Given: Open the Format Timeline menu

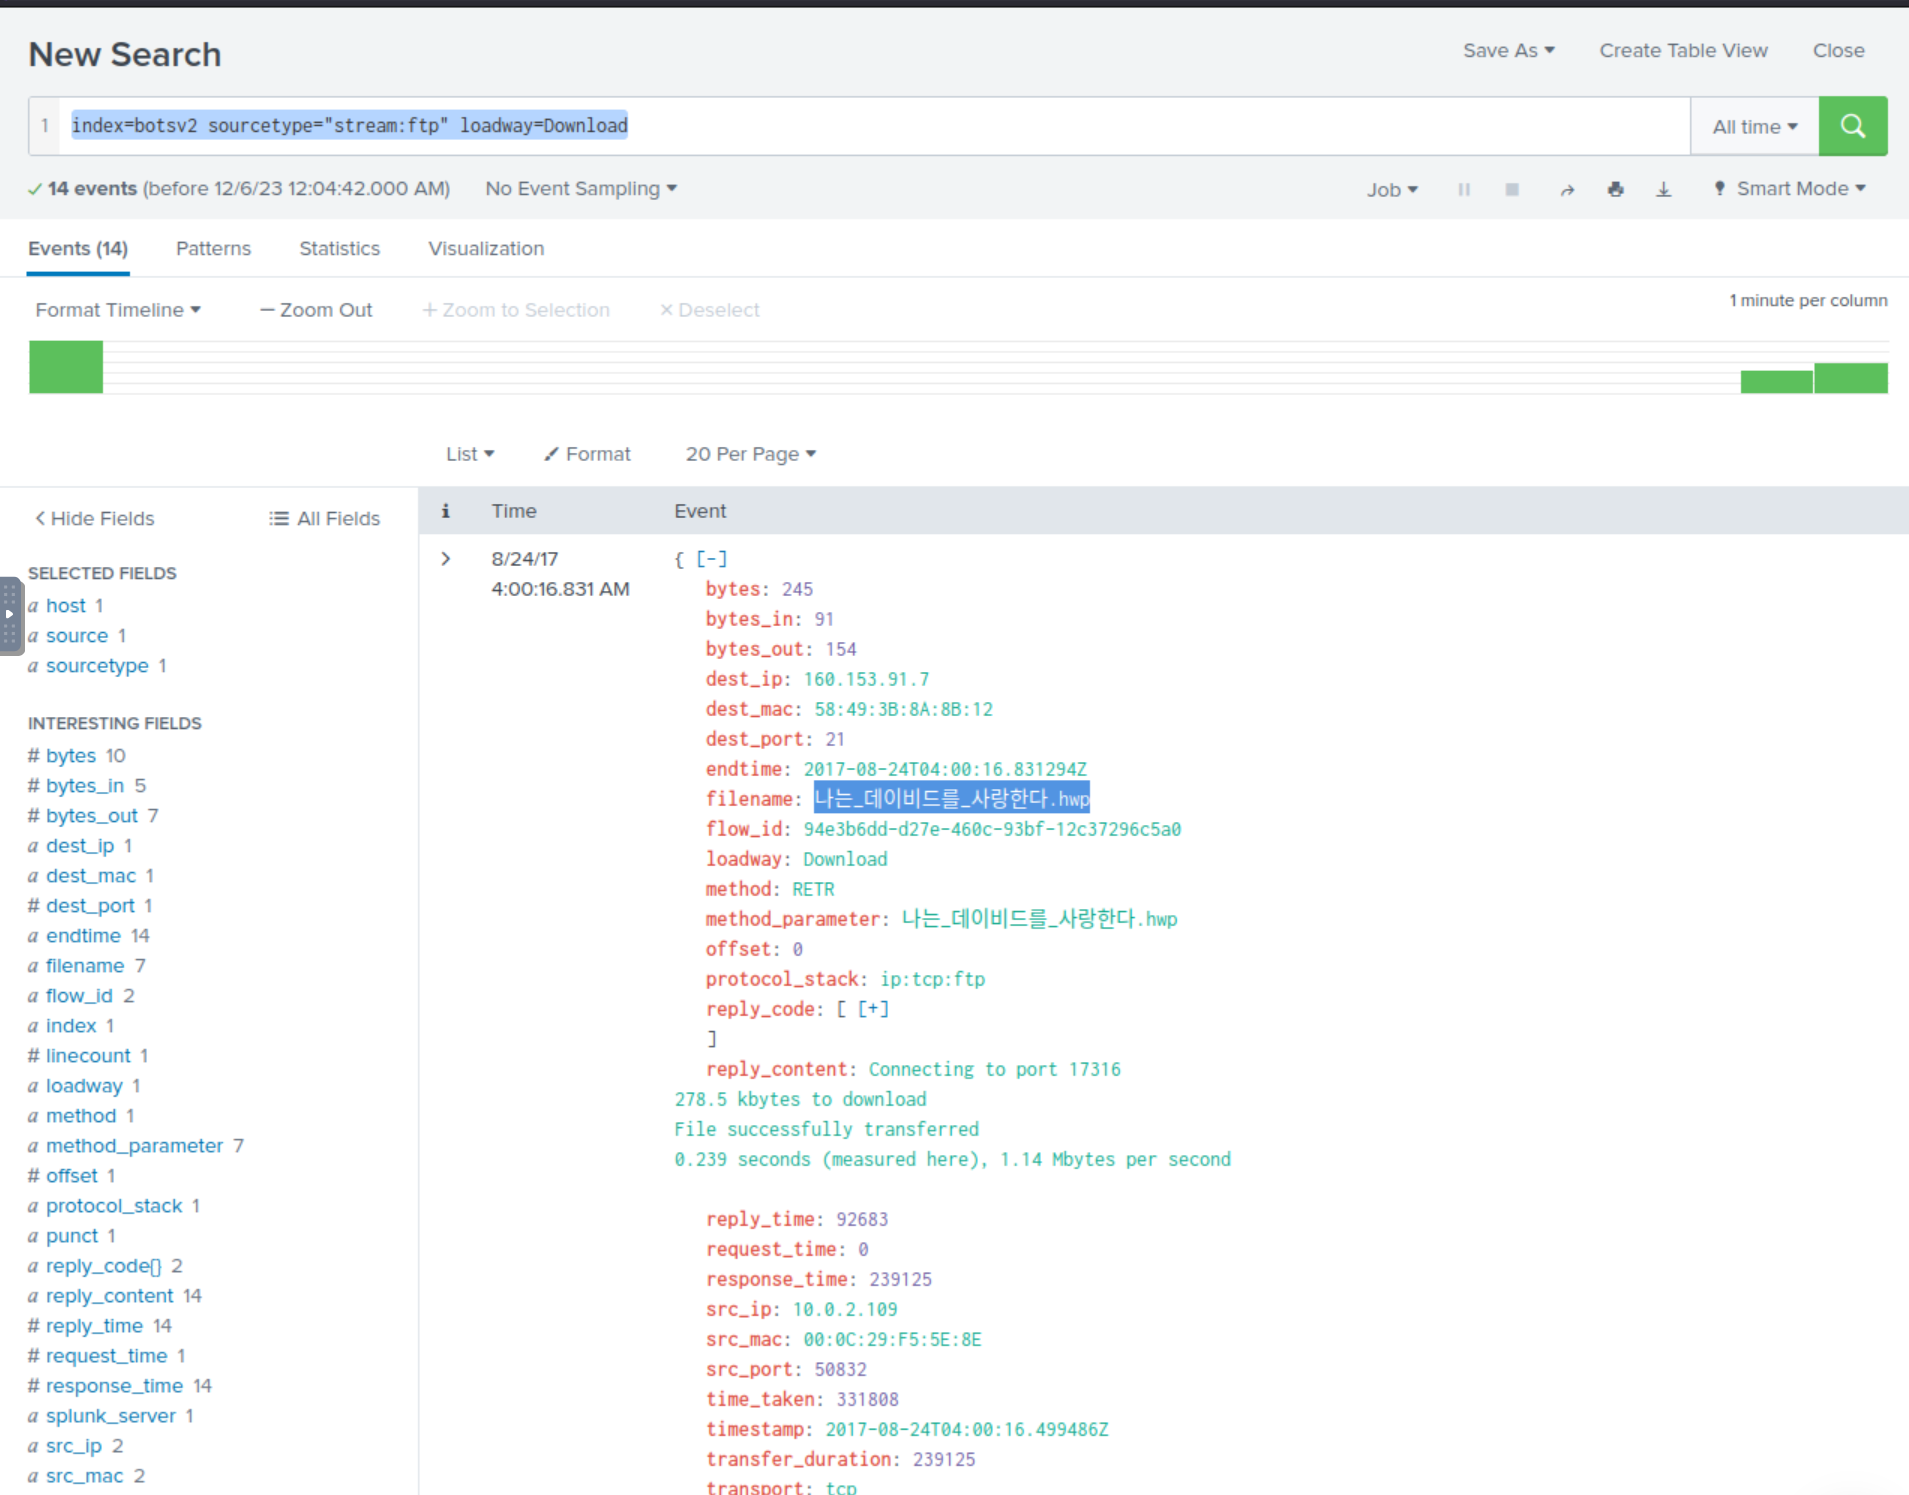Looking at the screenshot, I should (118, 310).
